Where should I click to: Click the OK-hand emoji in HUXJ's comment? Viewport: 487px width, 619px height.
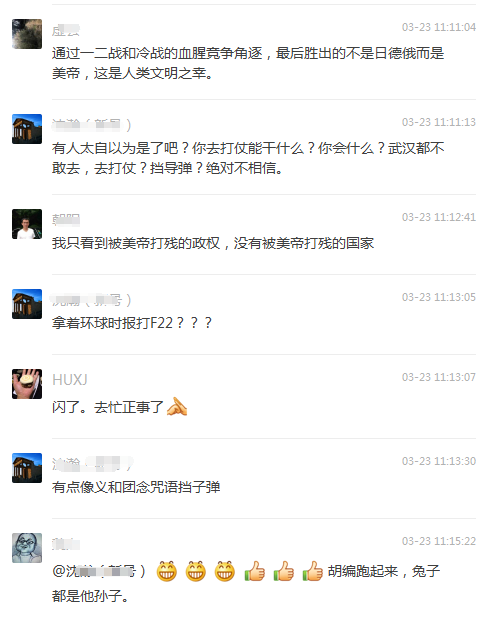[x=177, y=407]
